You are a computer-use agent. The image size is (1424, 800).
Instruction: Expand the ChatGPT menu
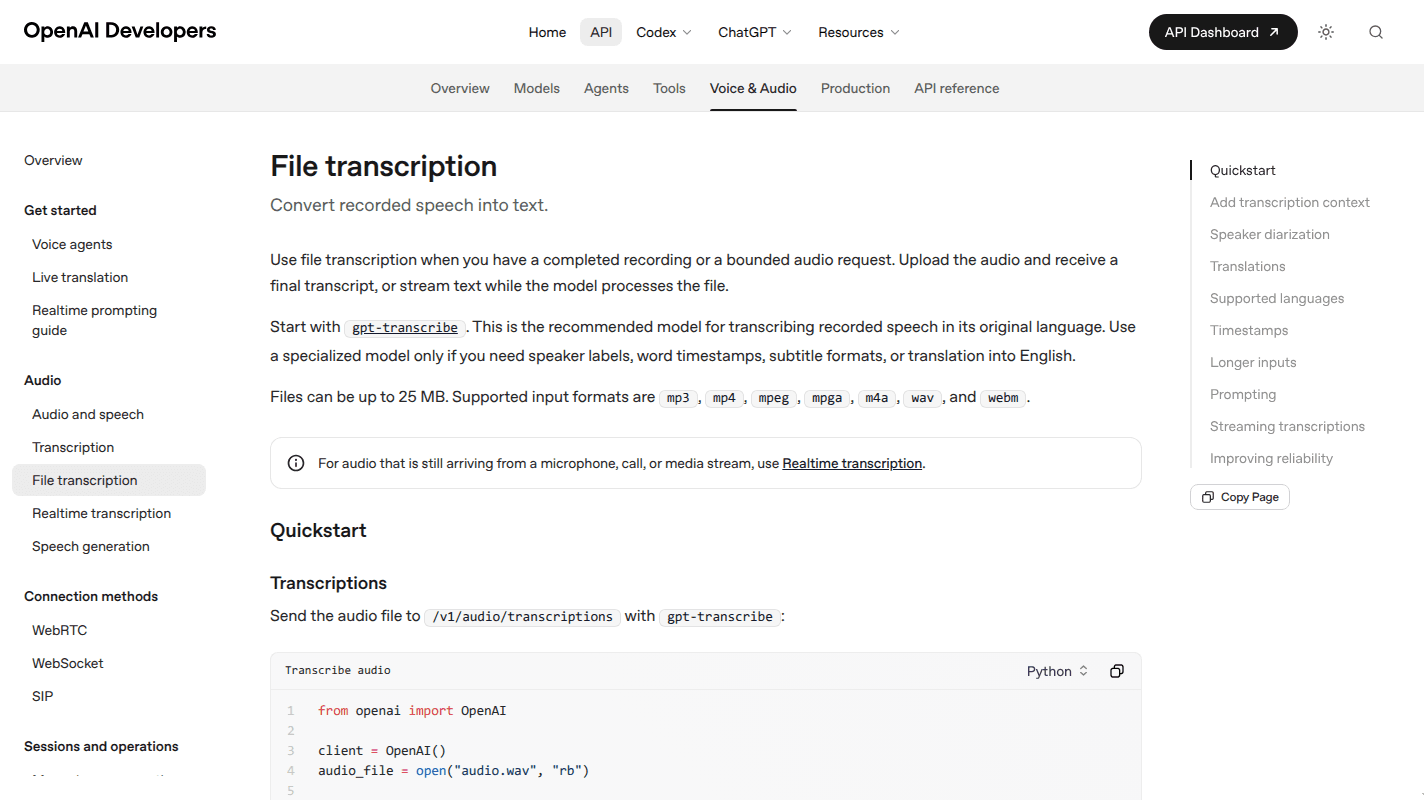click(755, 32)
